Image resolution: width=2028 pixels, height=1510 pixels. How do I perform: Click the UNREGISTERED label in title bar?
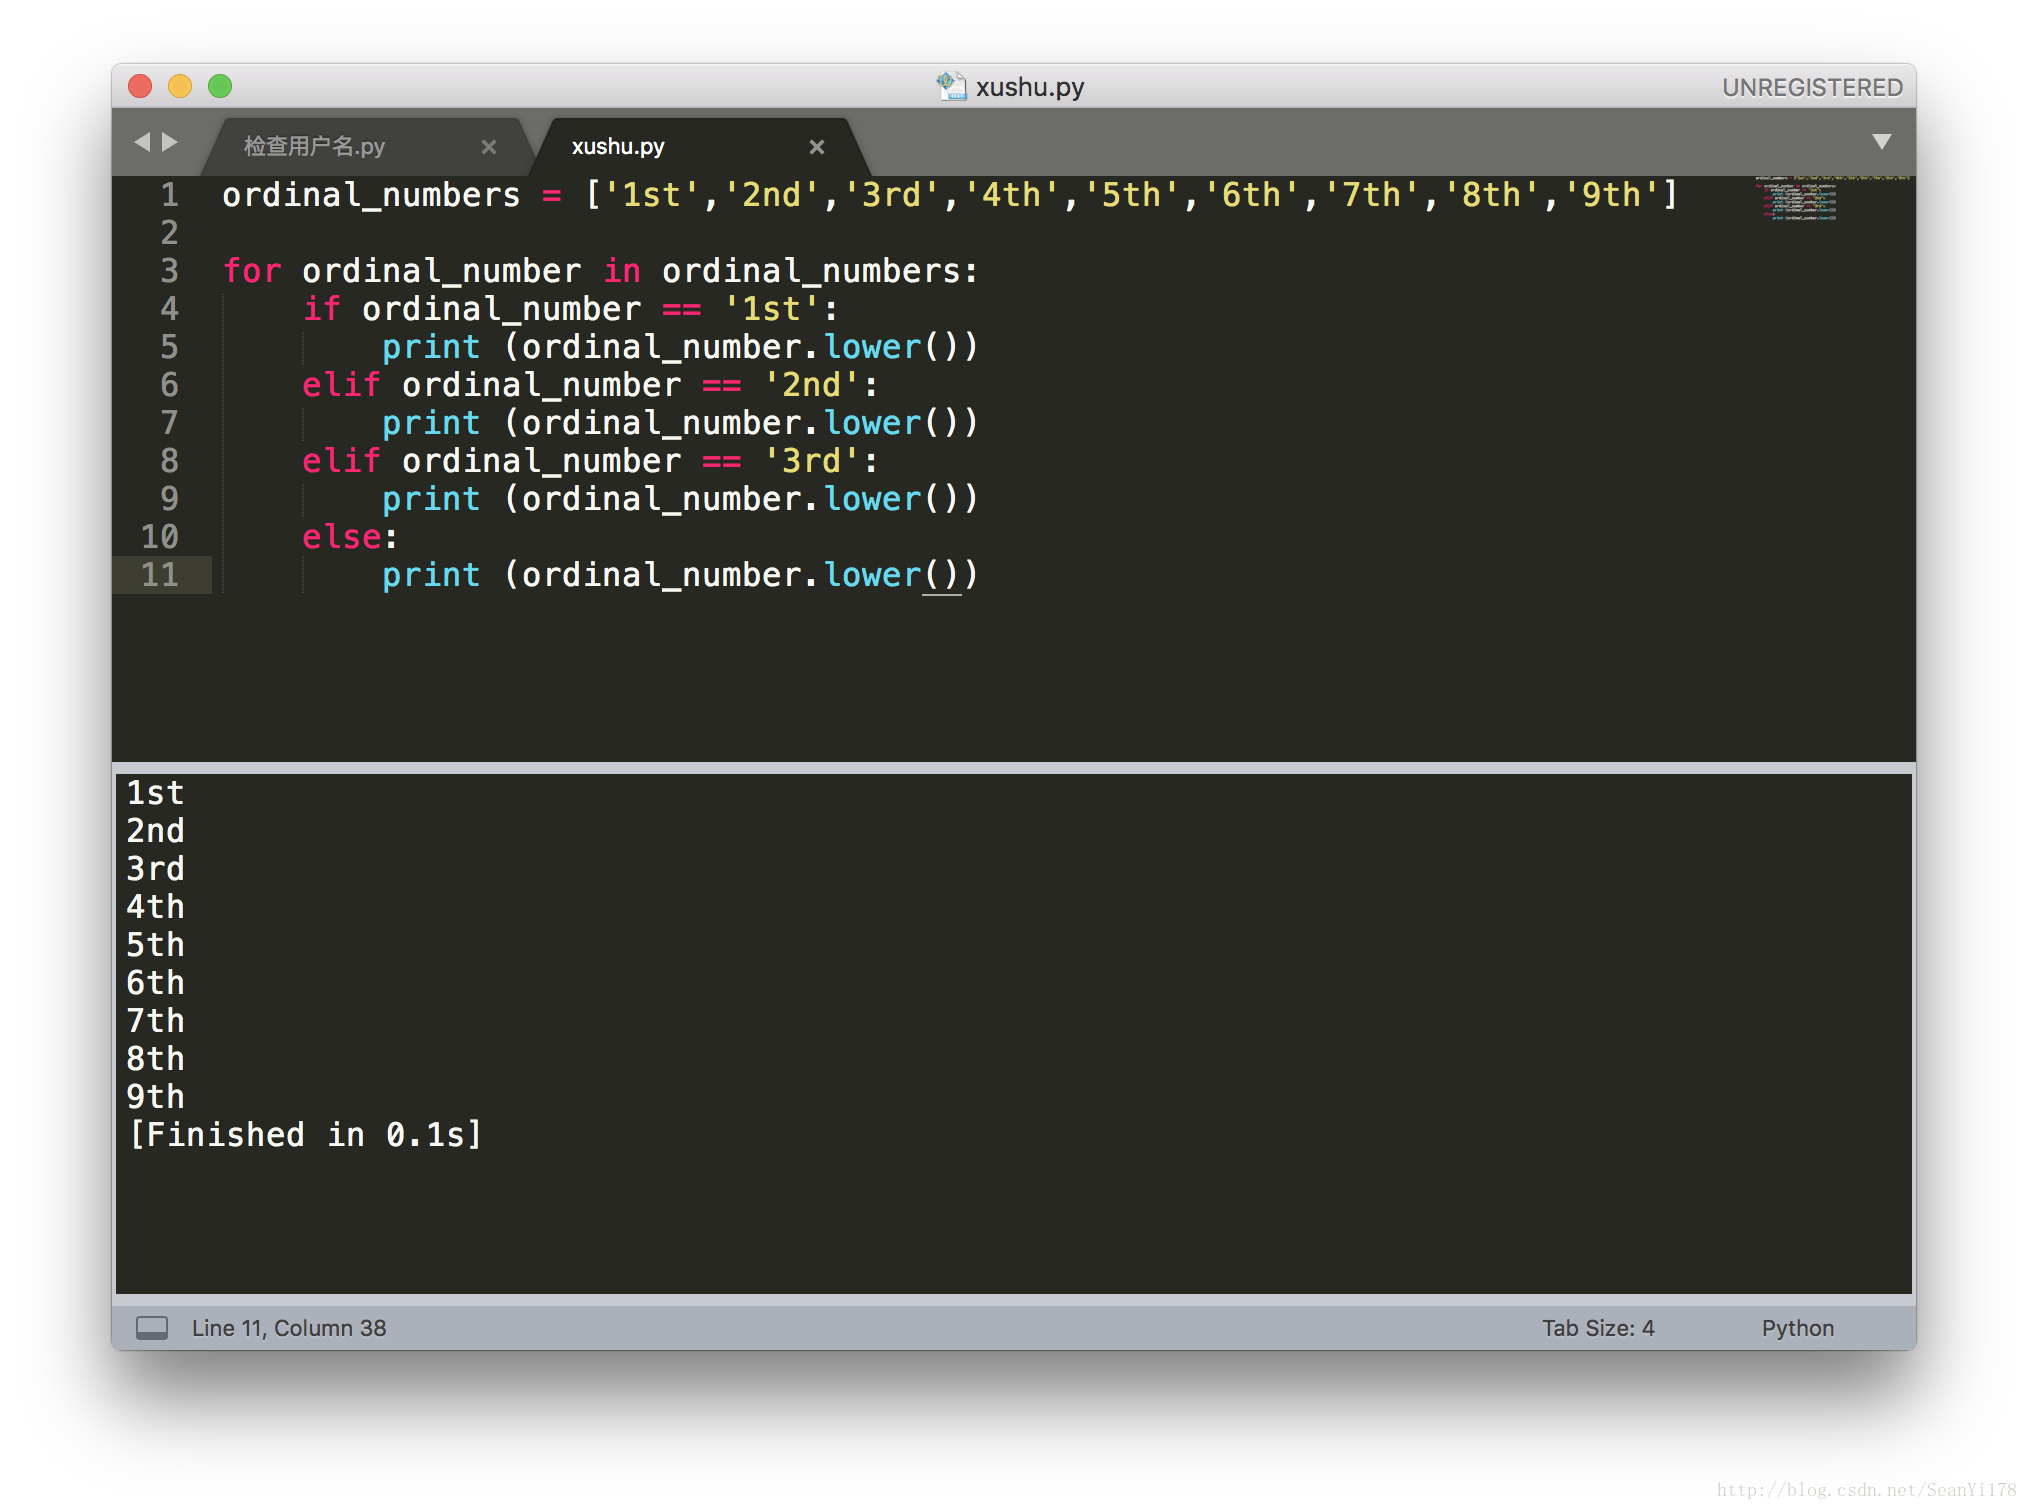click(x=1812, y=87)
